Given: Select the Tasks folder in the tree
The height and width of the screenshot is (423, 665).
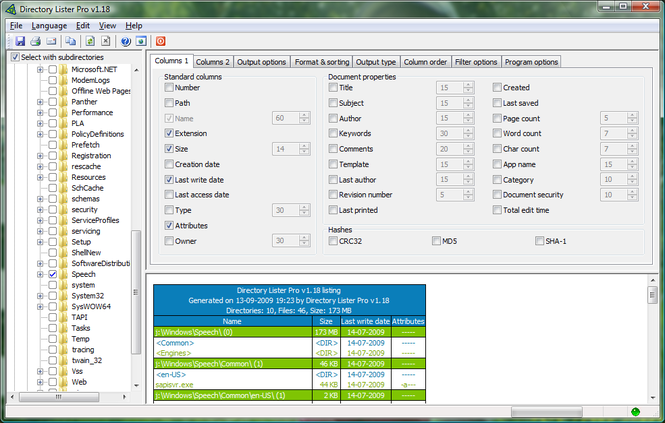Looking at the screenshot, I should pos(81,328).
